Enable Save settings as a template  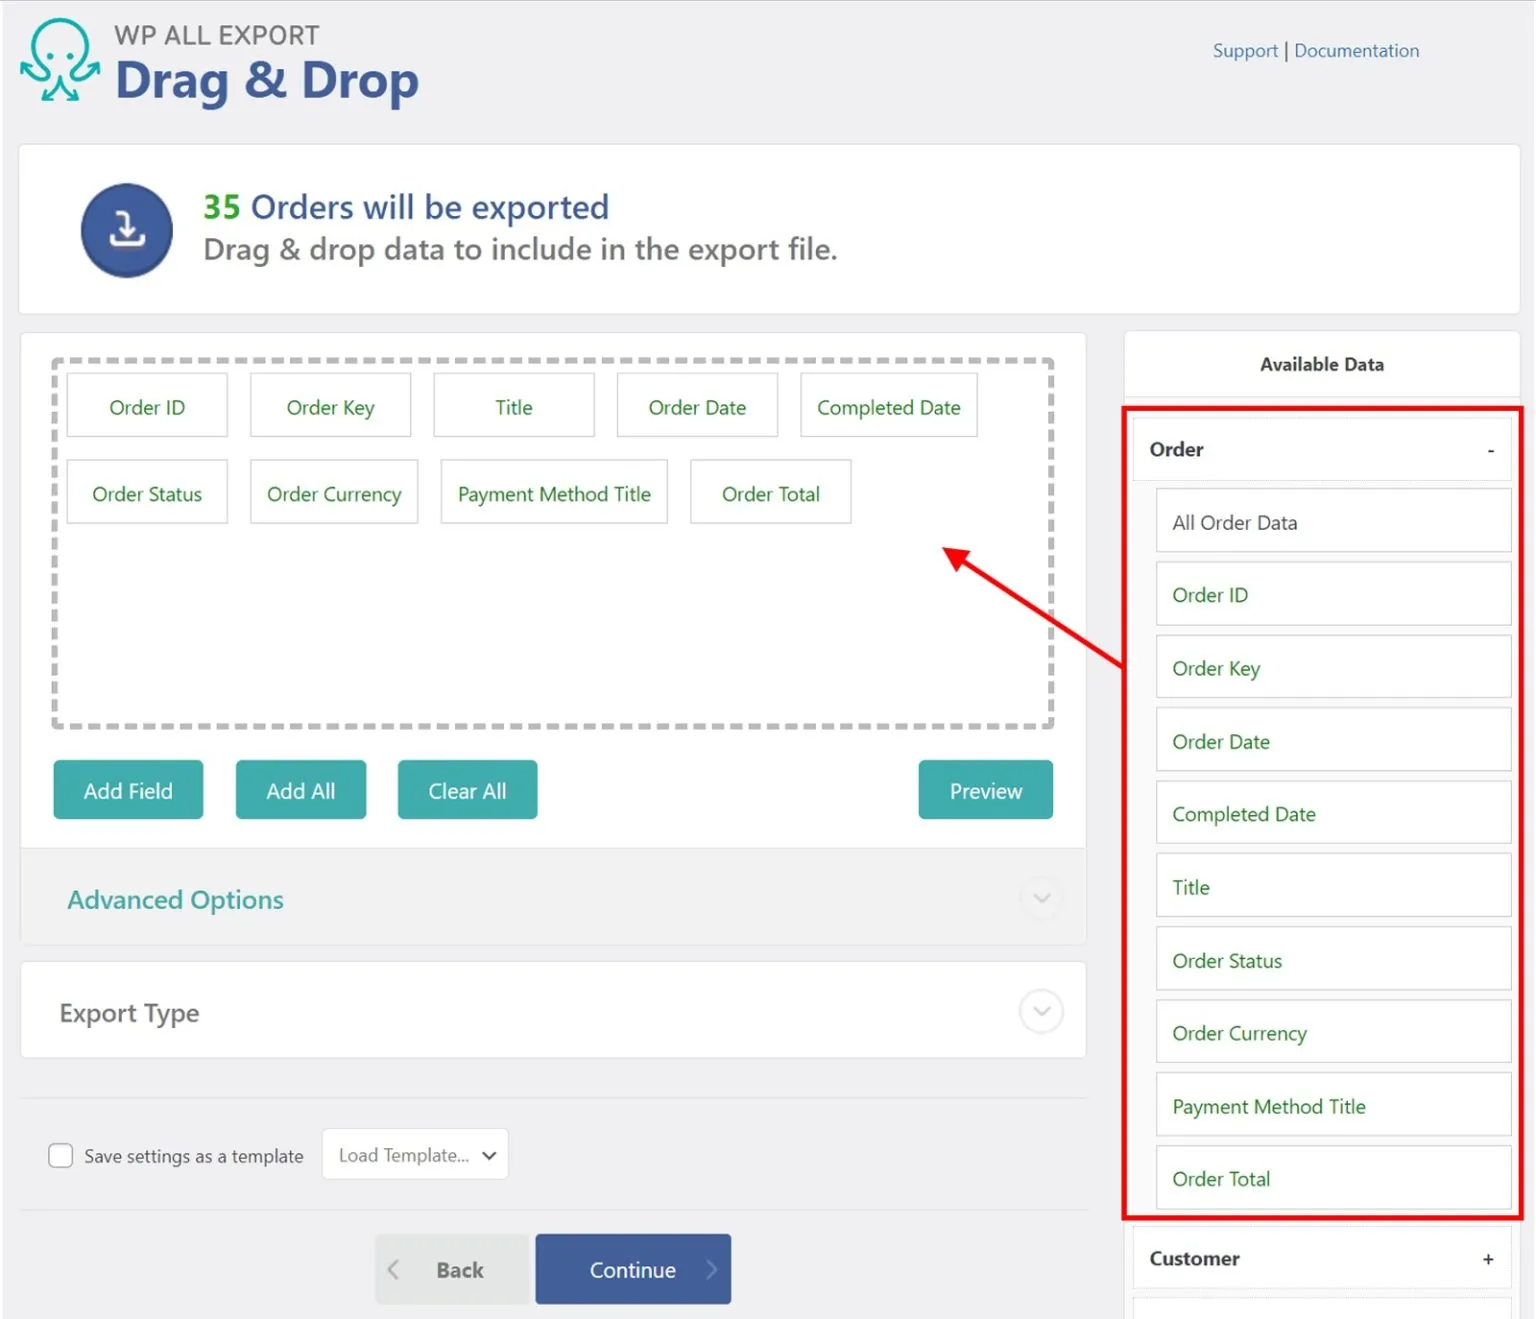click(60, 1155)
